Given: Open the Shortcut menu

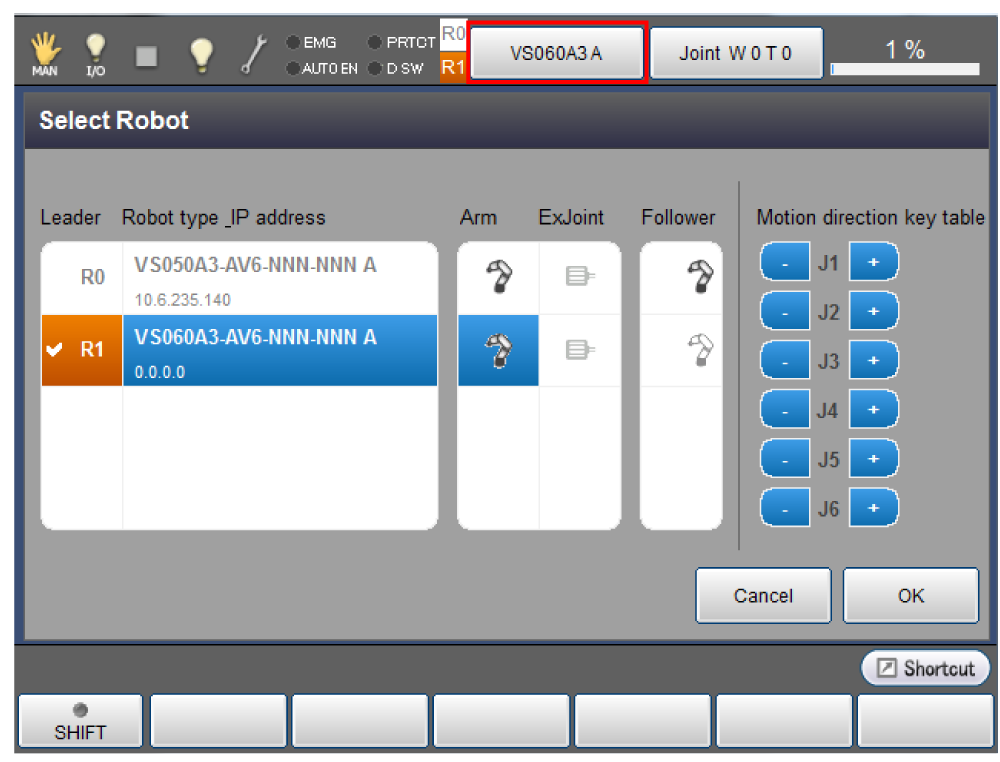Looking at the screenshot, I should pyautogui.click(x=926, y=668).
